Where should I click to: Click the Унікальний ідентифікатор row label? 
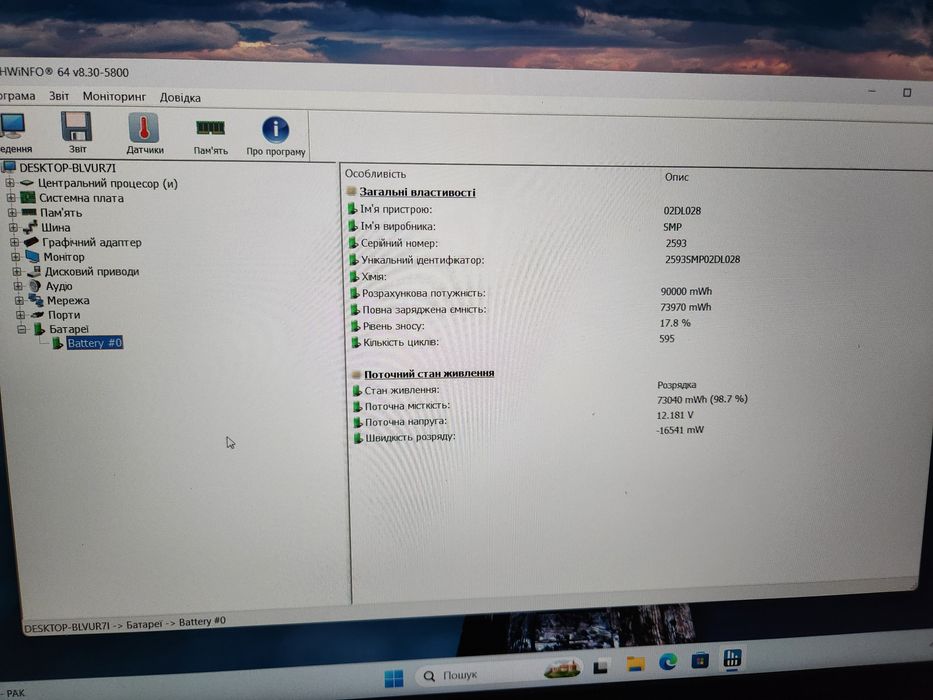pyautogui.click(x=422, y=260)
